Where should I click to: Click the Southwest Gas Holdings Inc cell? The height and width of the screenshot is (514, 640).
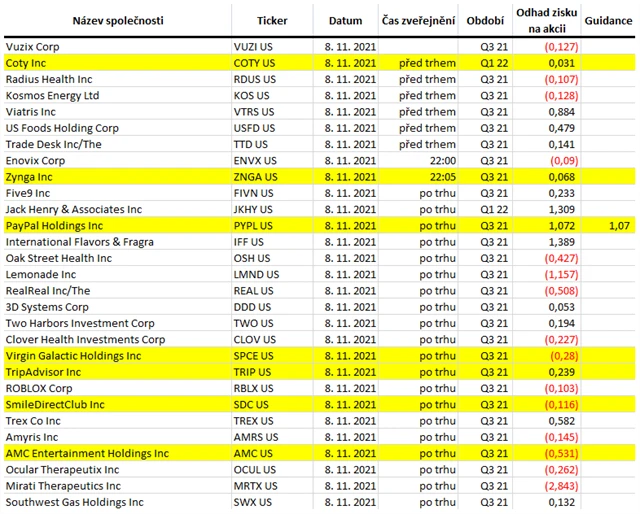74,502
